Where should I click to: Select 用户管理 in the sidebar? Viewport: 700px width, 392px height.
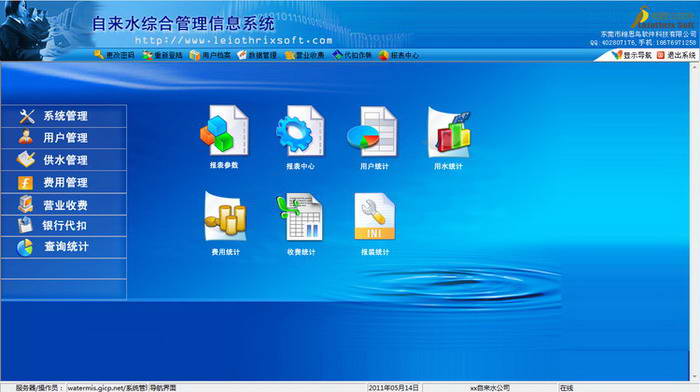(x=64, y=138)
